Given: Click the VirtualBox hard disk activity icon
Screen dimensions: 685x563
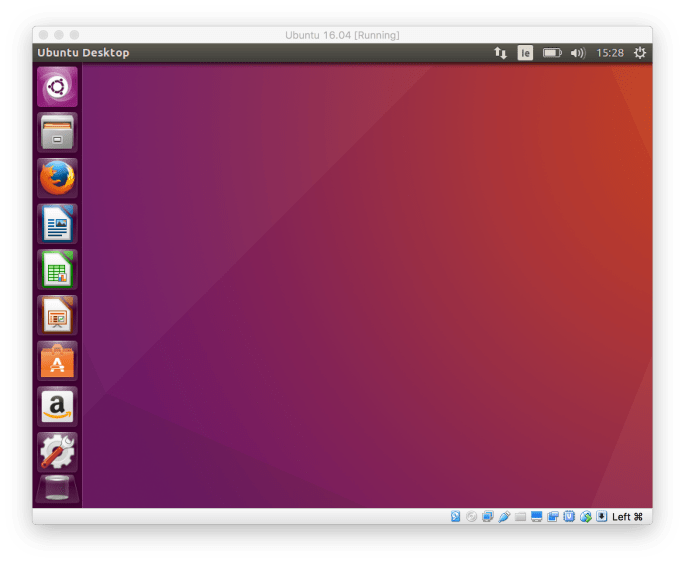Looking at the screenshot, I should click(455, 517).
